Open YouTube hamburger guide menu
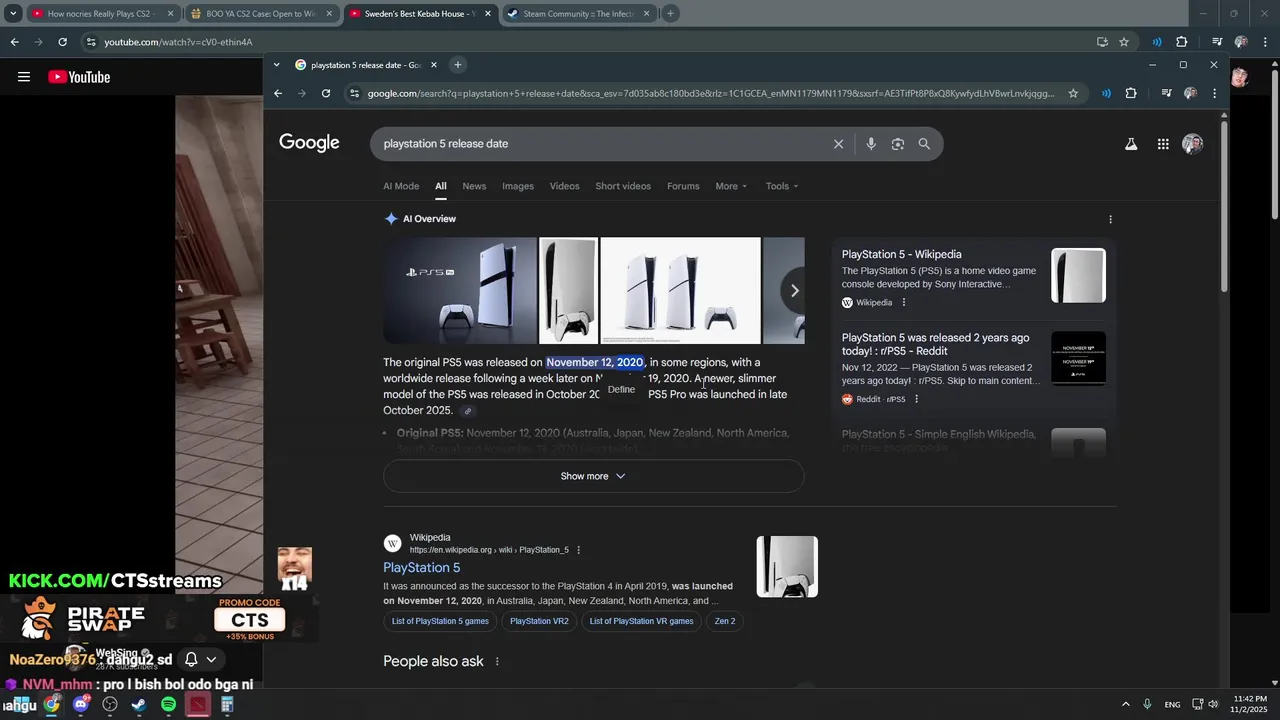Screen dimensions: 1280x720 click(24, 77)
